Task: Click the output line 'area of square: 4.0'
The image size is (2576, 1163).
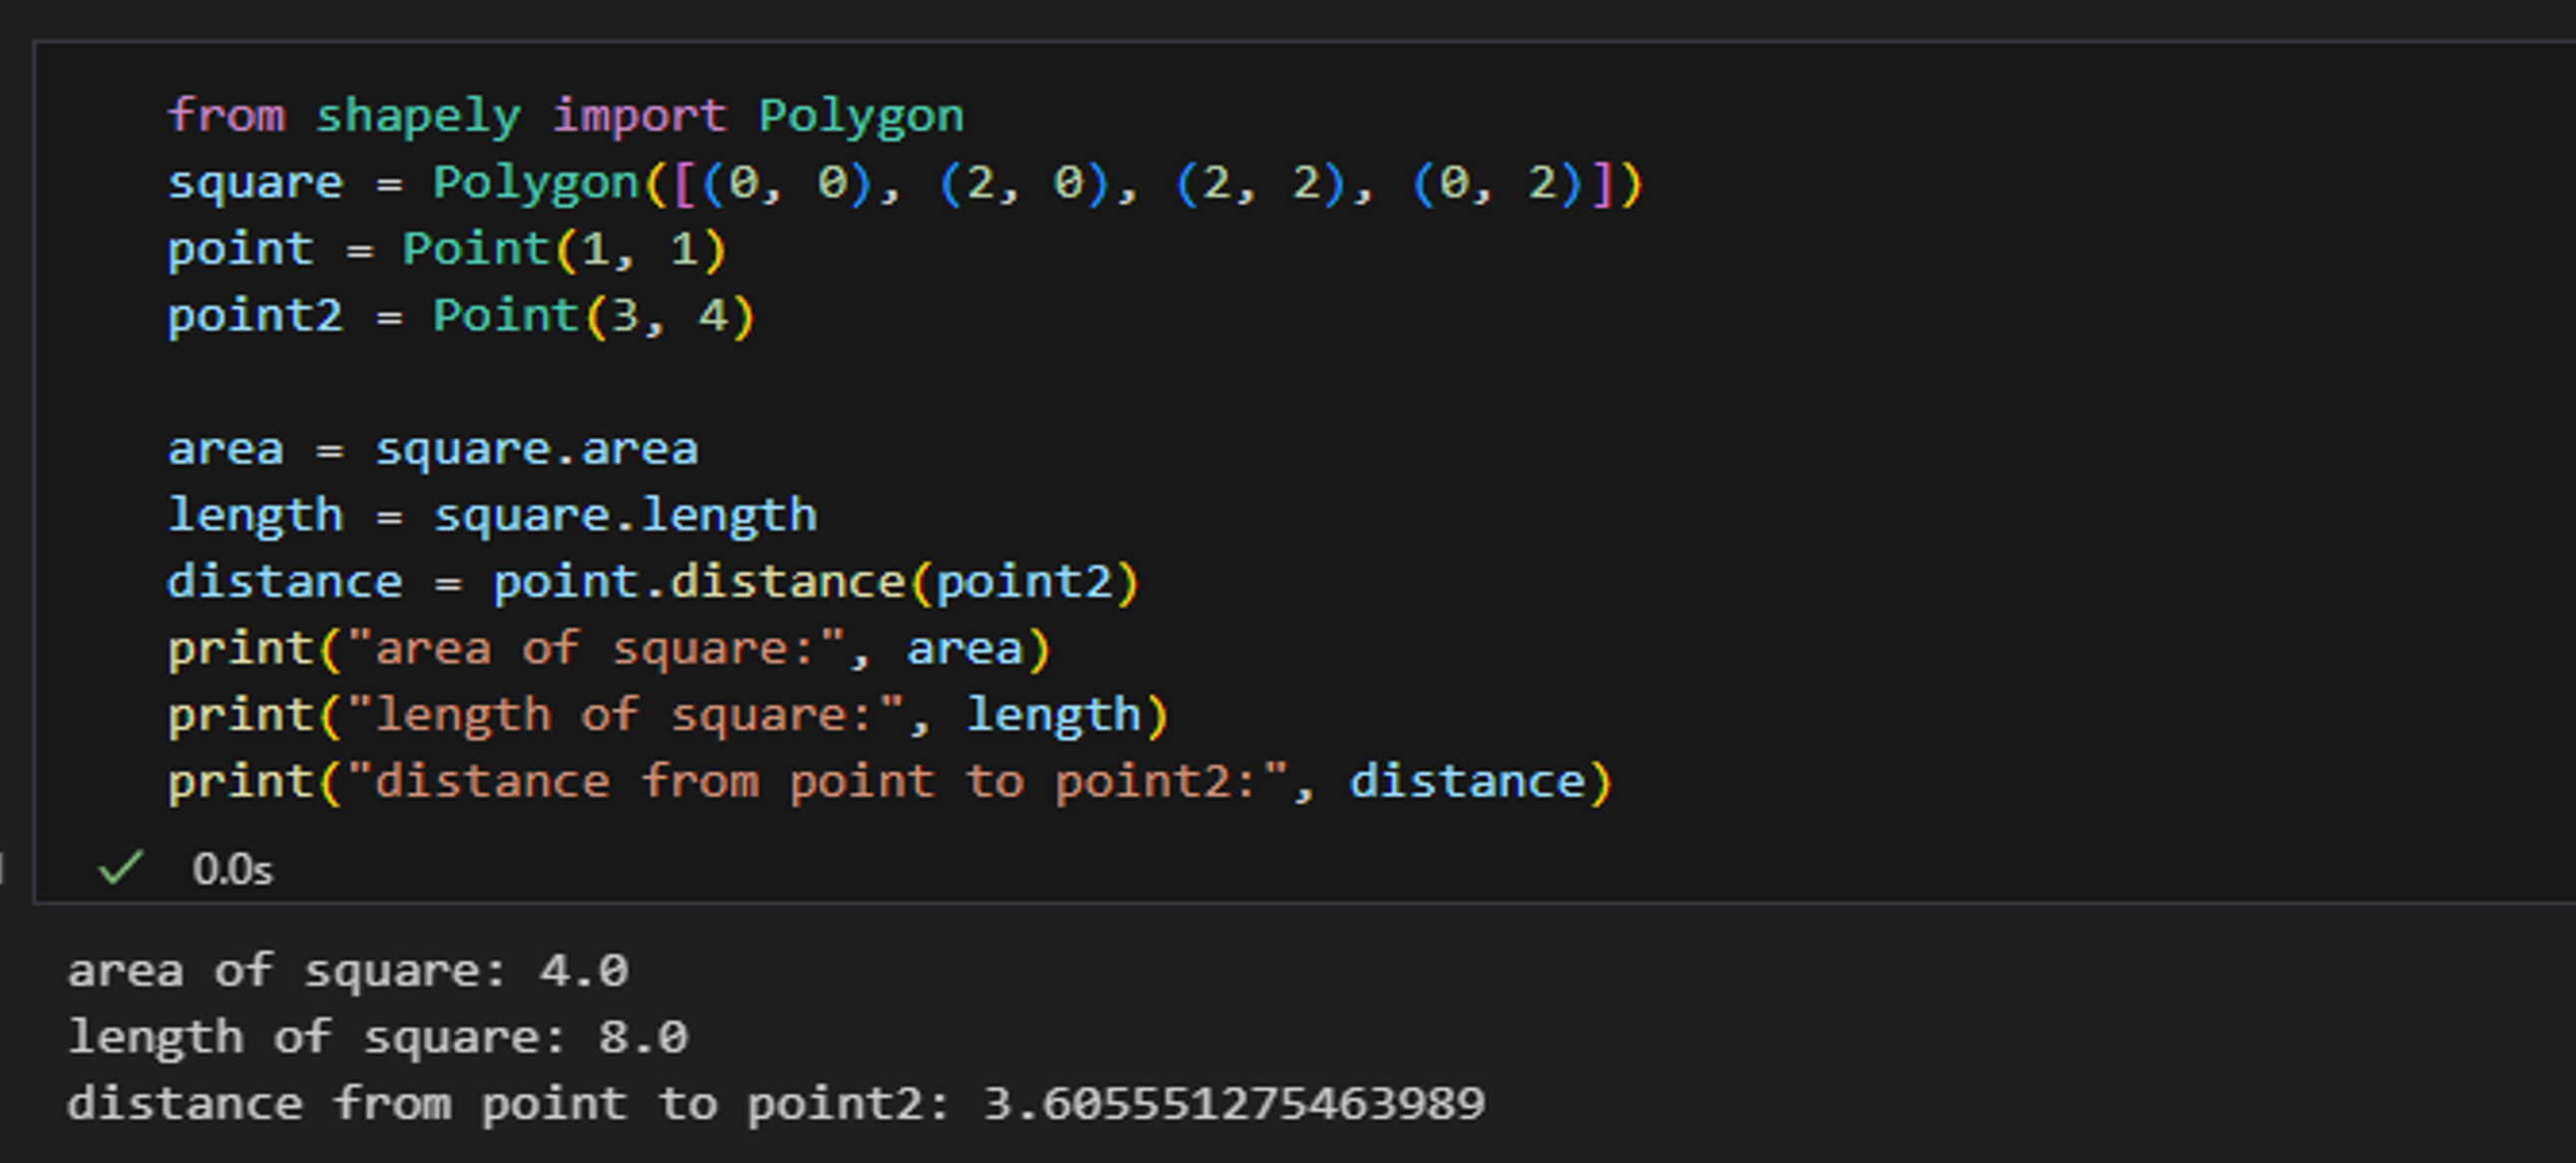Action: coord(348,971)
